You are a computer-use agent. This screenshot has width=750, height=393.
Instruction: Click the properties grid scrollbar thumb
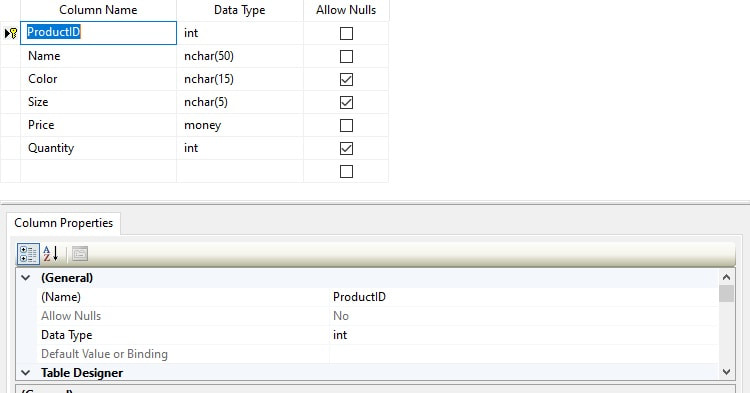726,294
